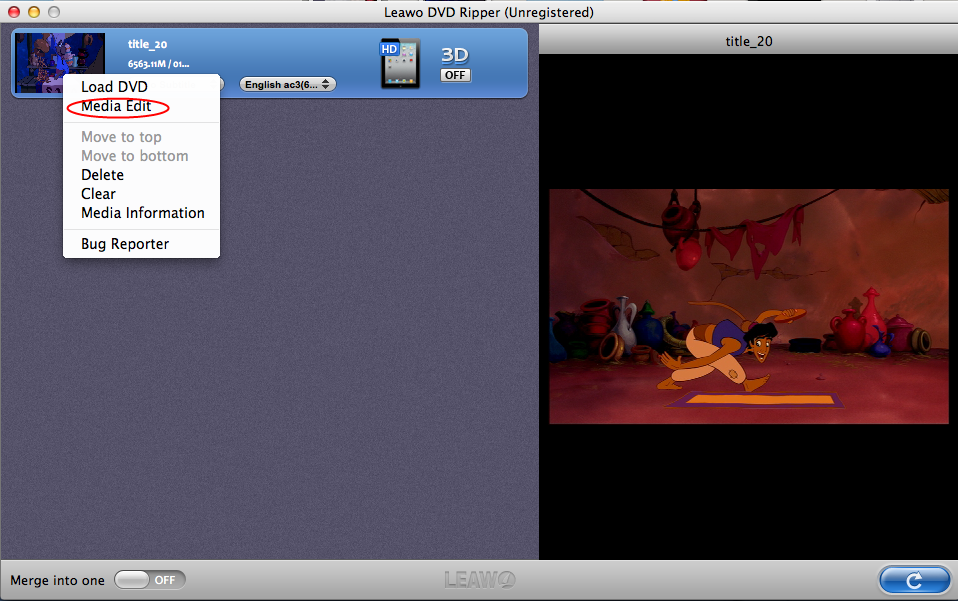The height and width of the screenshot is (601, 958).
Task: Select the title_20 video thumbnail
Action: [60, 63]
